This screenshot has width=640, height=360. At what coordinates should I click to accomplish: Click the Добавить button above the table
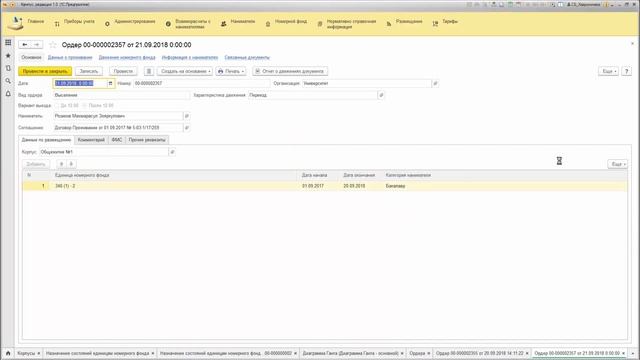[36, 164]
